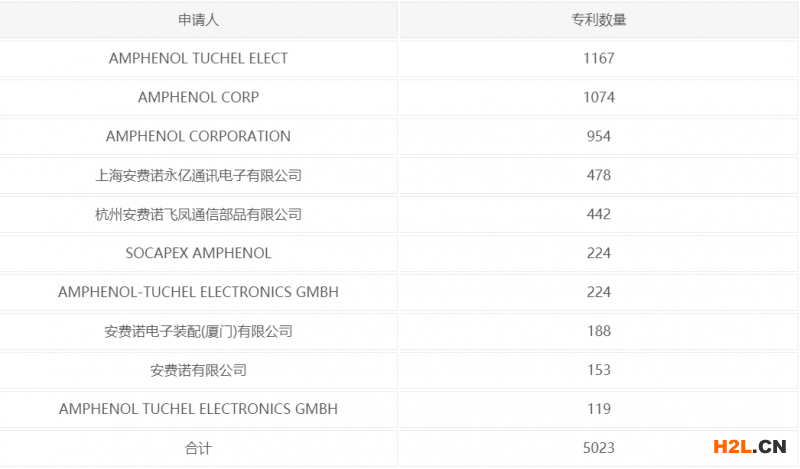Select the 安费诺电子装配(厦门)有限公司 cell

point(198,331)
